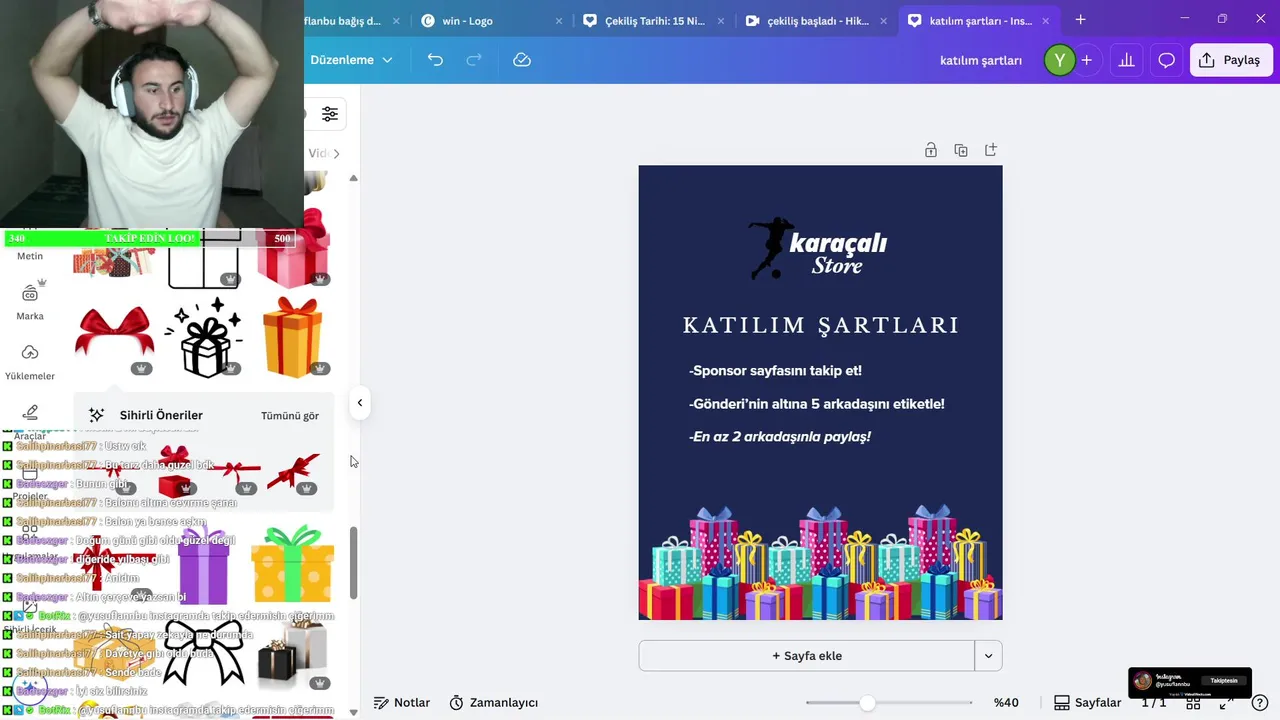Insert the black outline bow element

[204, 653]
